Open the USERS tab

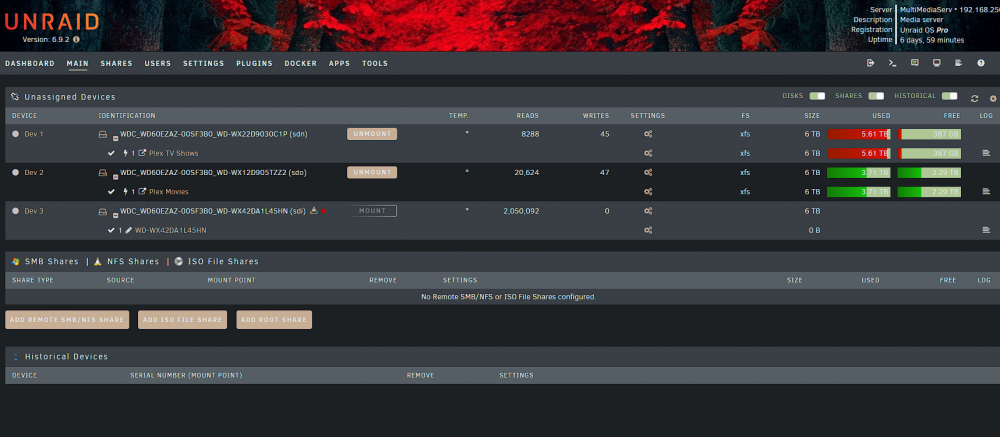tap(158, 64)
